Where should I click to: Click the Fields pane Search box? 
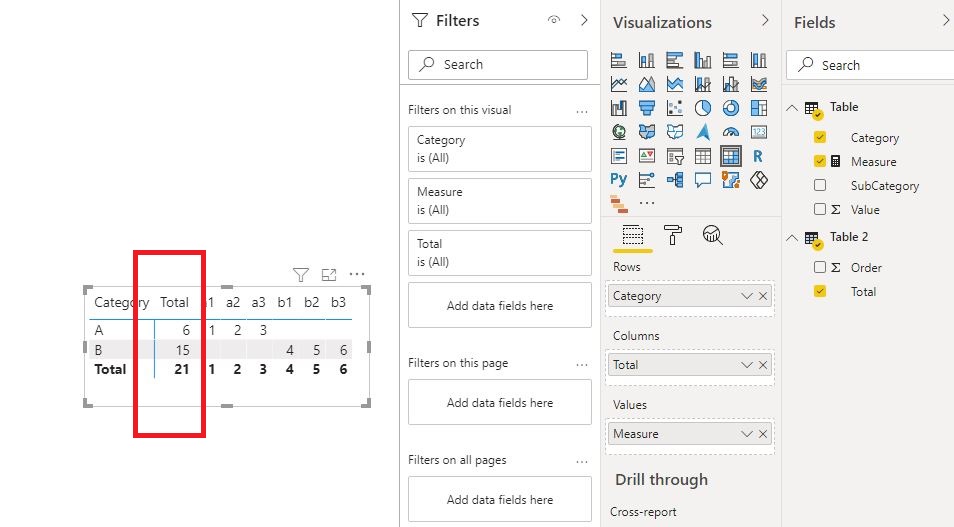[x=870, y=65]
